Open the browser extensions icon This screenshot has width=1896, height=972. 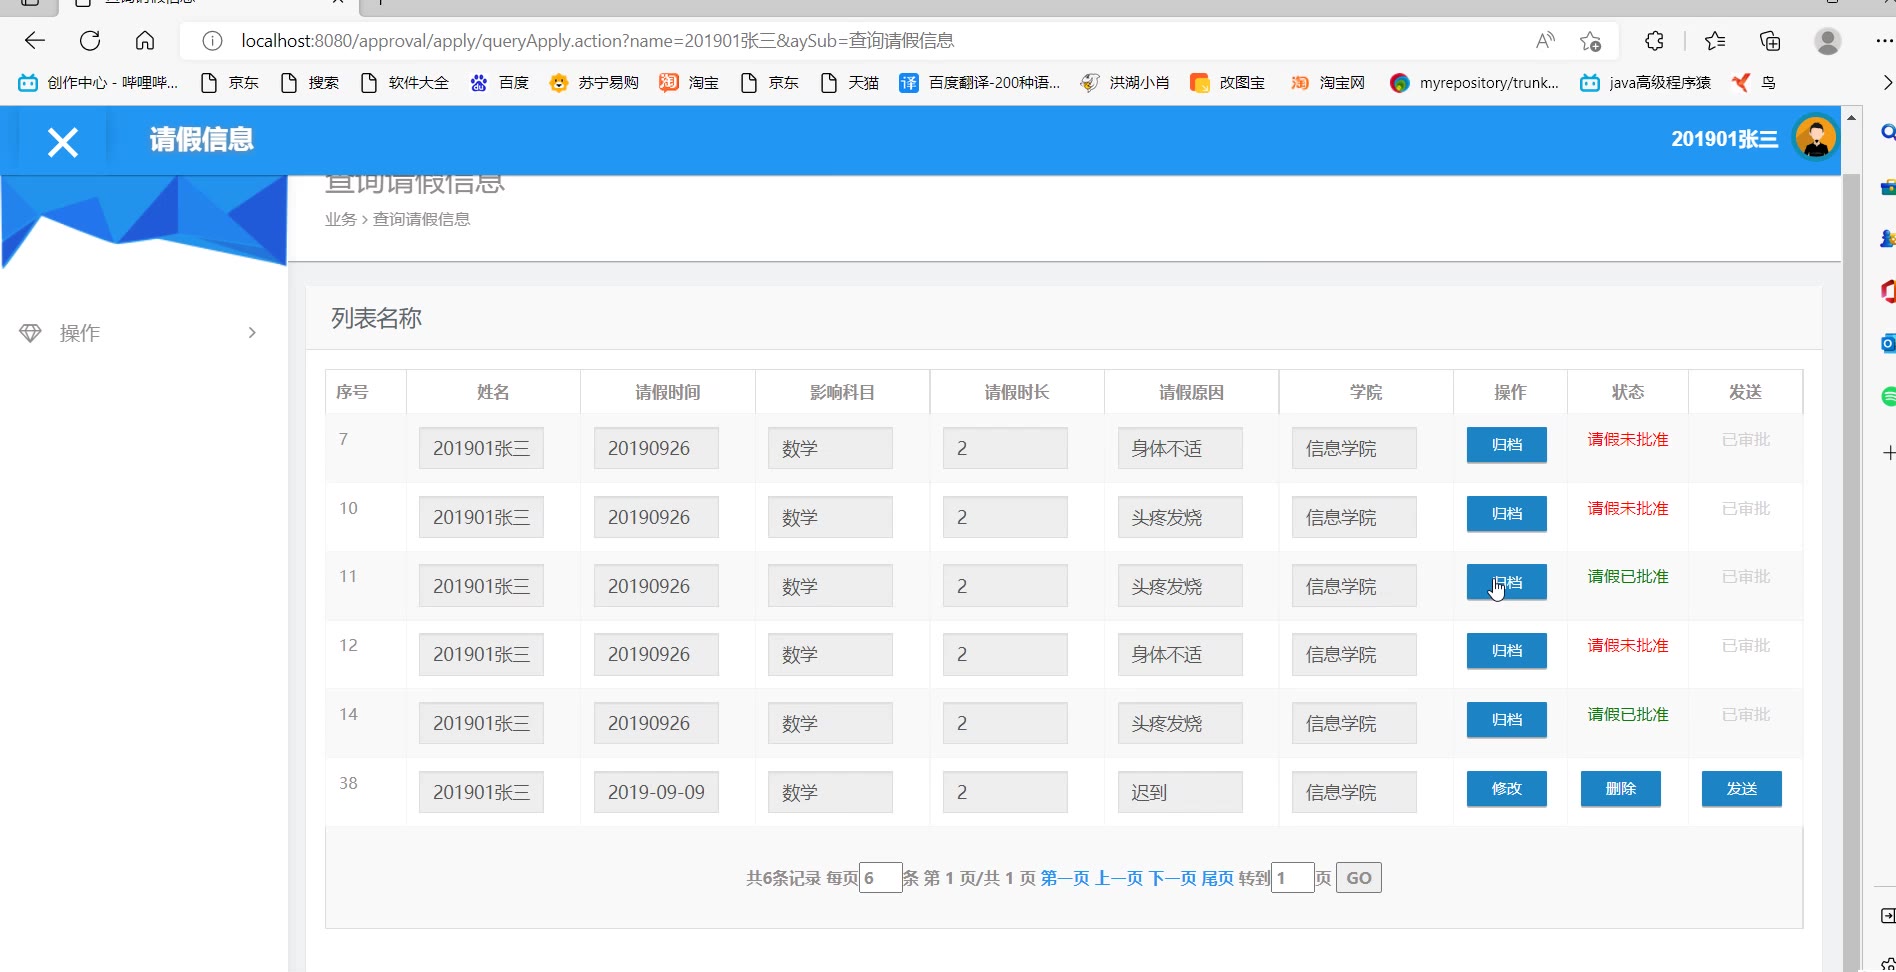click(x=1654, y=41)
